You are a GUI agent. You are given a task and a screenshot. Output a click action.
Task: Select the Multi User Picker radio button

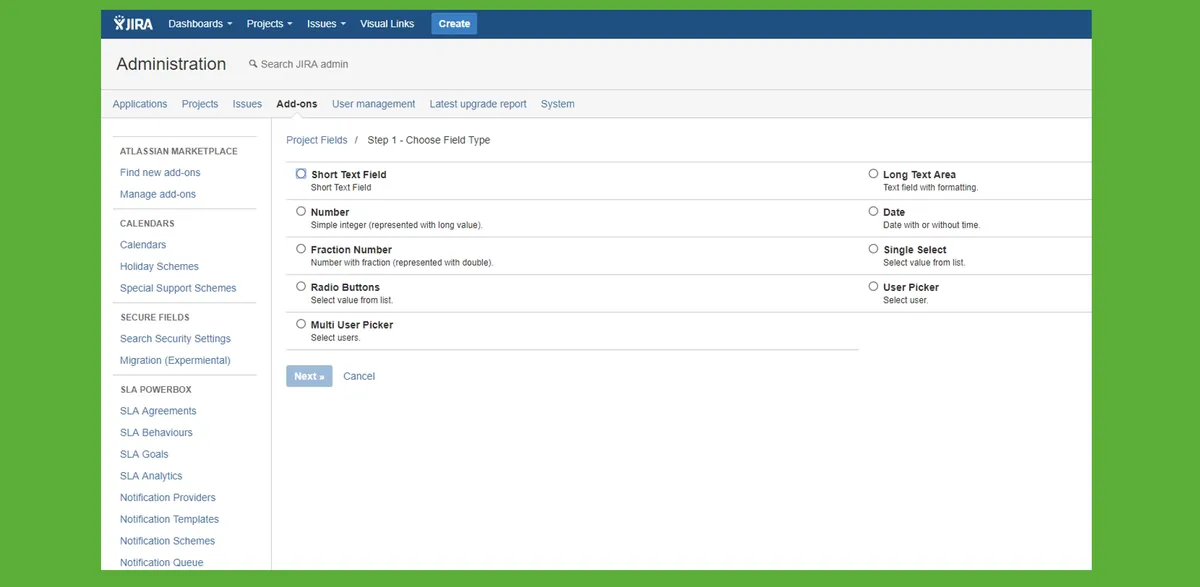coord(301,324)
